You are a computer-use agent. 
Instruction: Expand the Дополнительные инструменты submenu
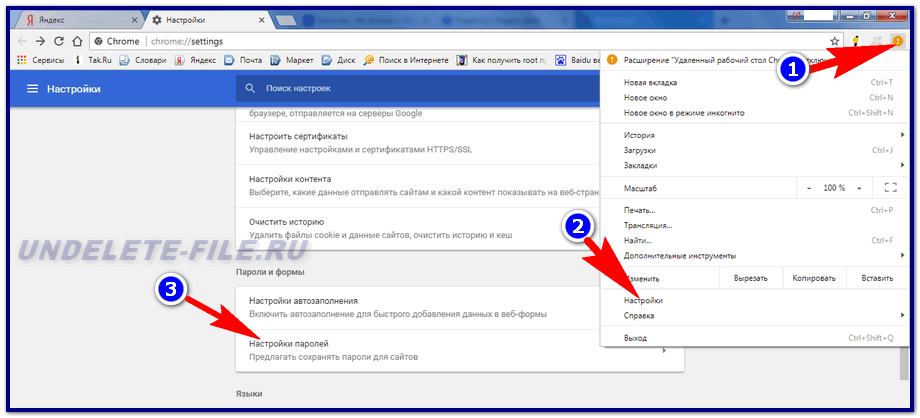point(900,255)
